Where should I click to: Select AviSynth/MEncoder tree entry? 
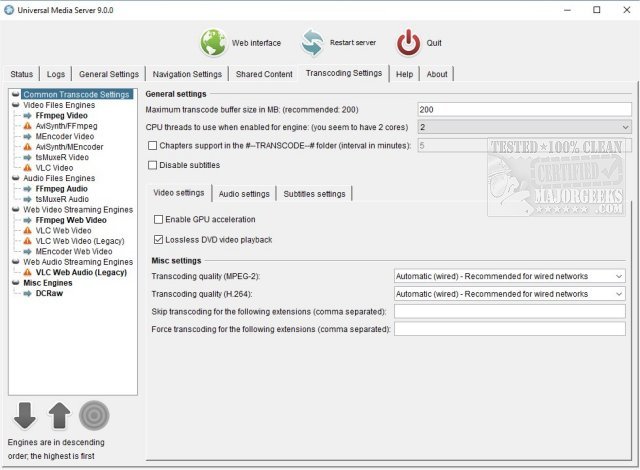[x=69, y=146]
